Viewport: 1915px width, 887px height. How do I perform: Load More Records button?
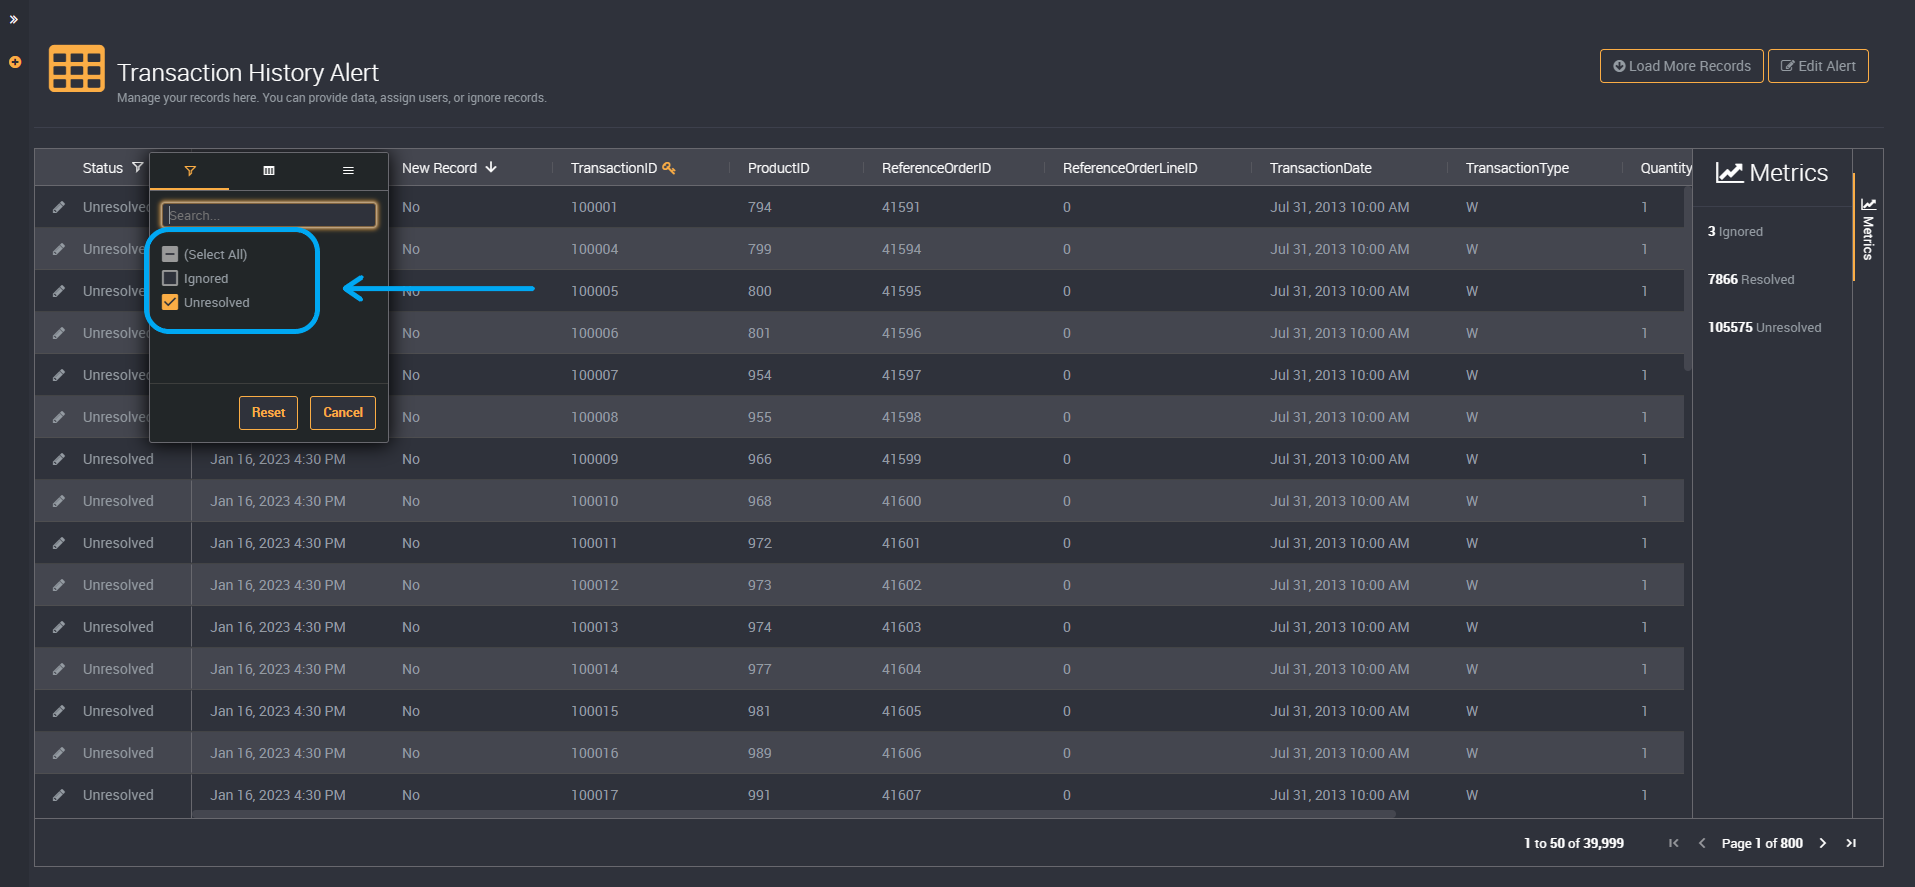coord(1681,66)
